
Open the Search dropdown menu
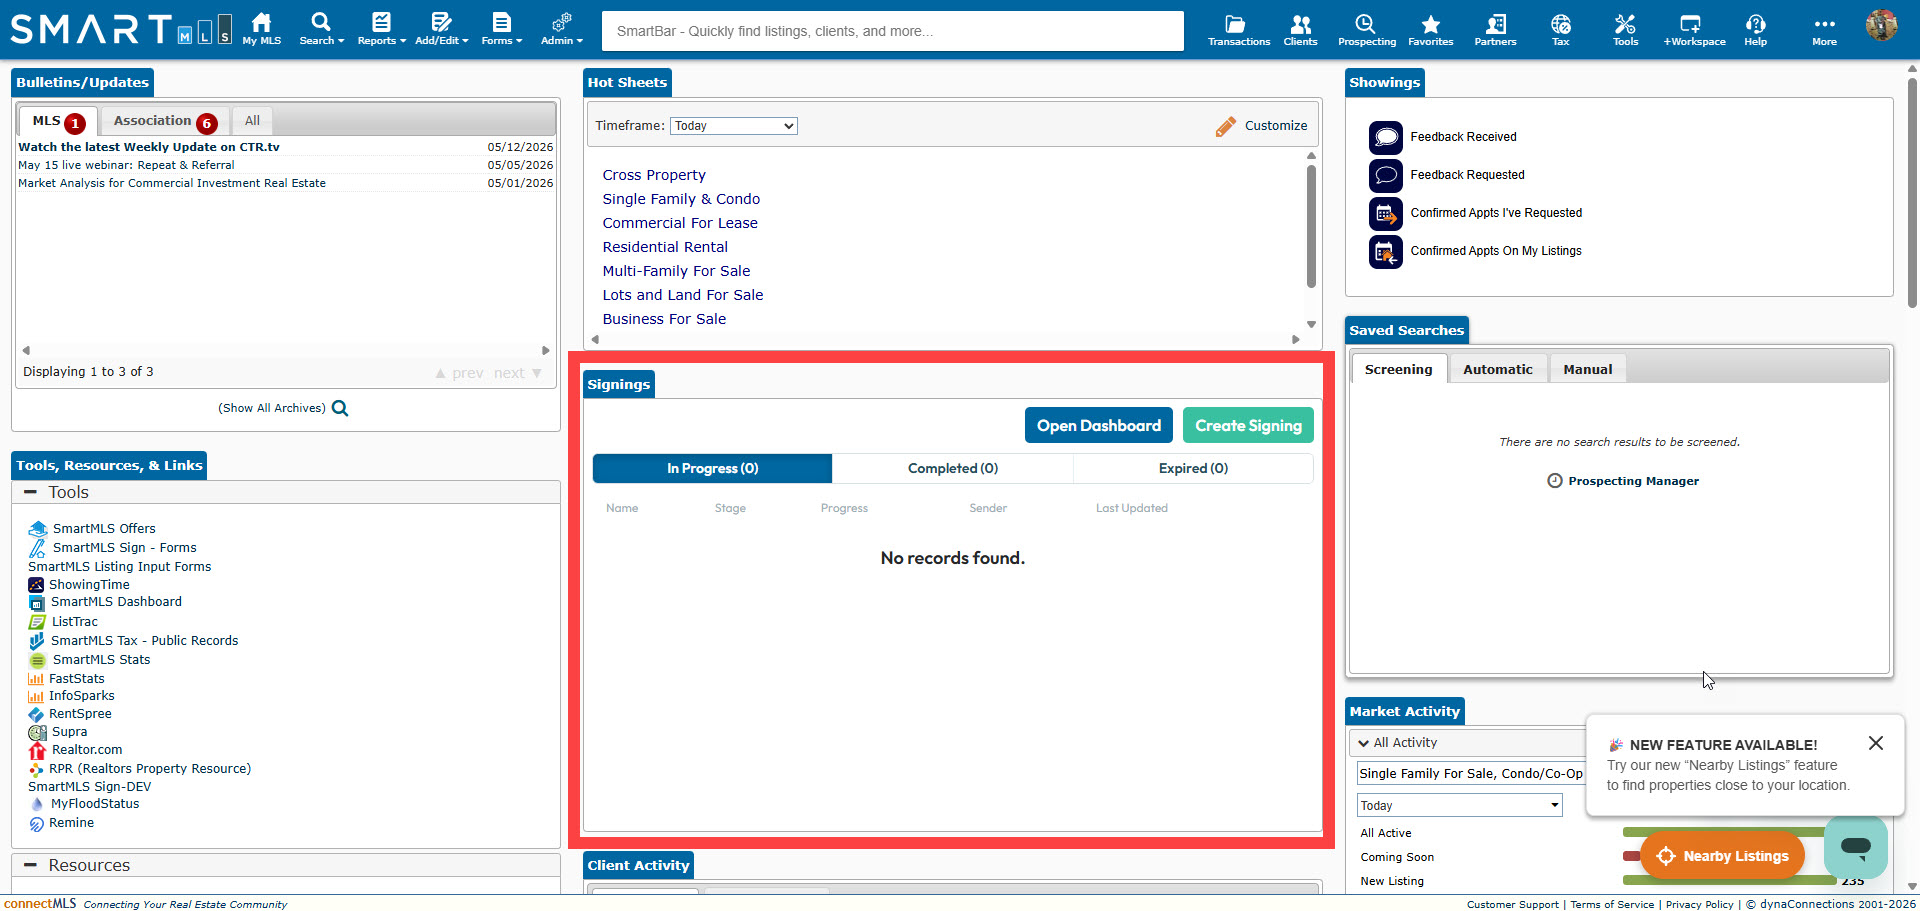tap(321, 29)
